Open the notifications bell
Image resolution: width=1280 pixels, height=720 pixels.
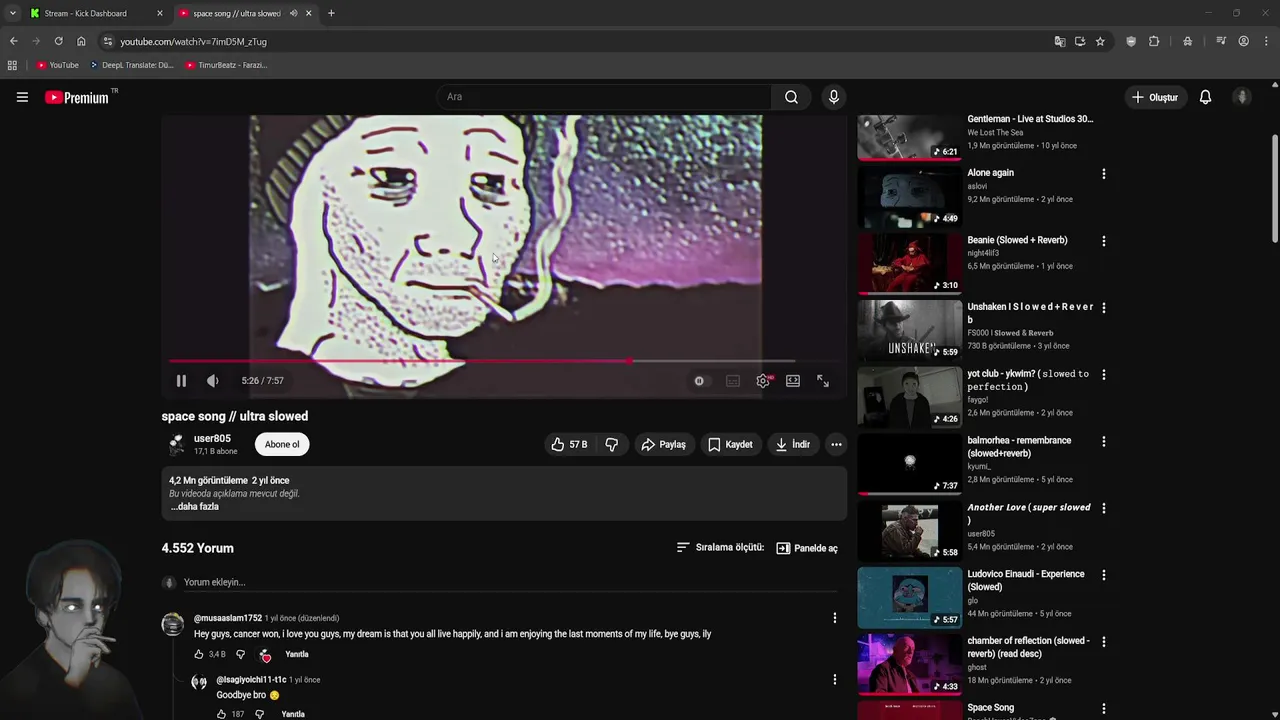1206,97
